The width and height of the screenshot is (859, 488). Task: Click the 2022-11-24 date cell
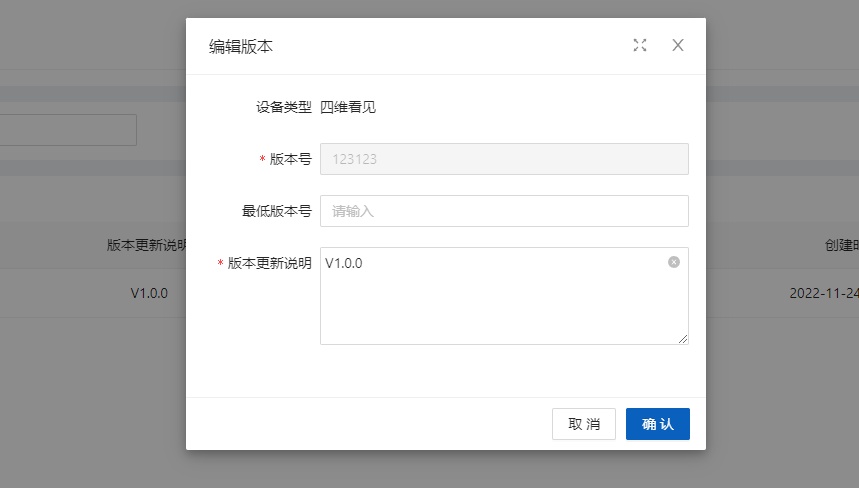tap(823, 294)
